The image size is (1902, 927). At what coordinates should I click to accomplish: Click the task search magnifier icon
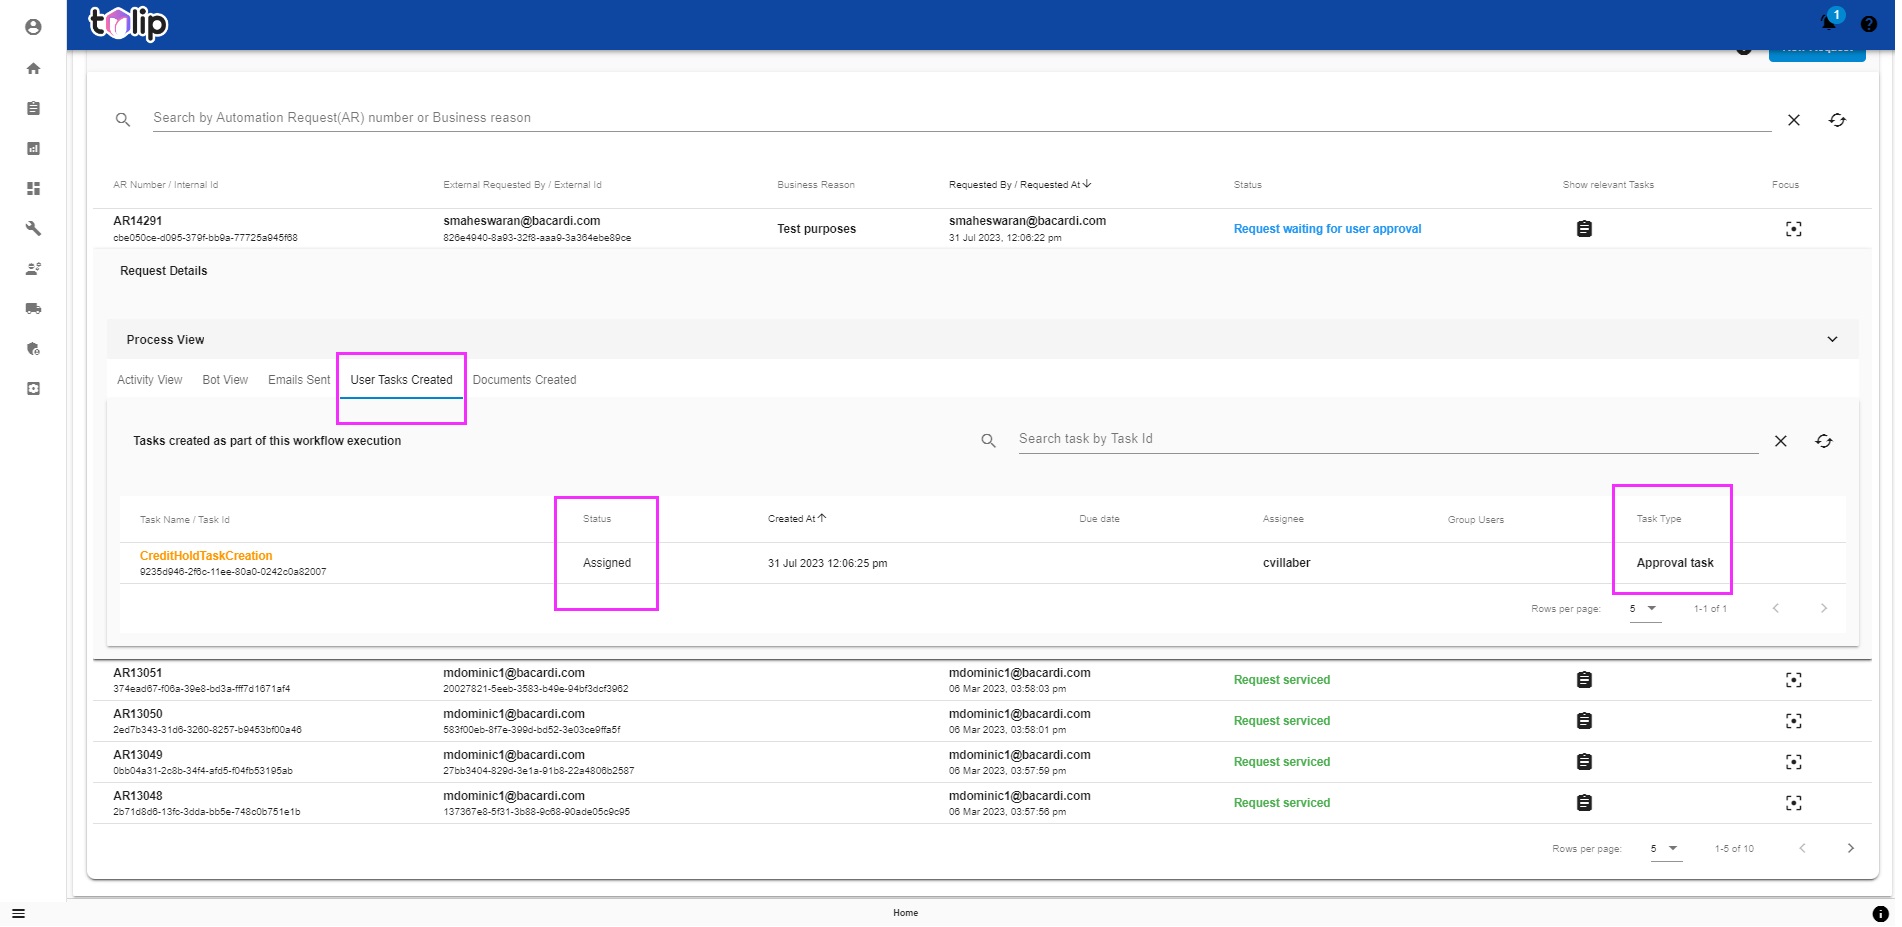[988, 441]
